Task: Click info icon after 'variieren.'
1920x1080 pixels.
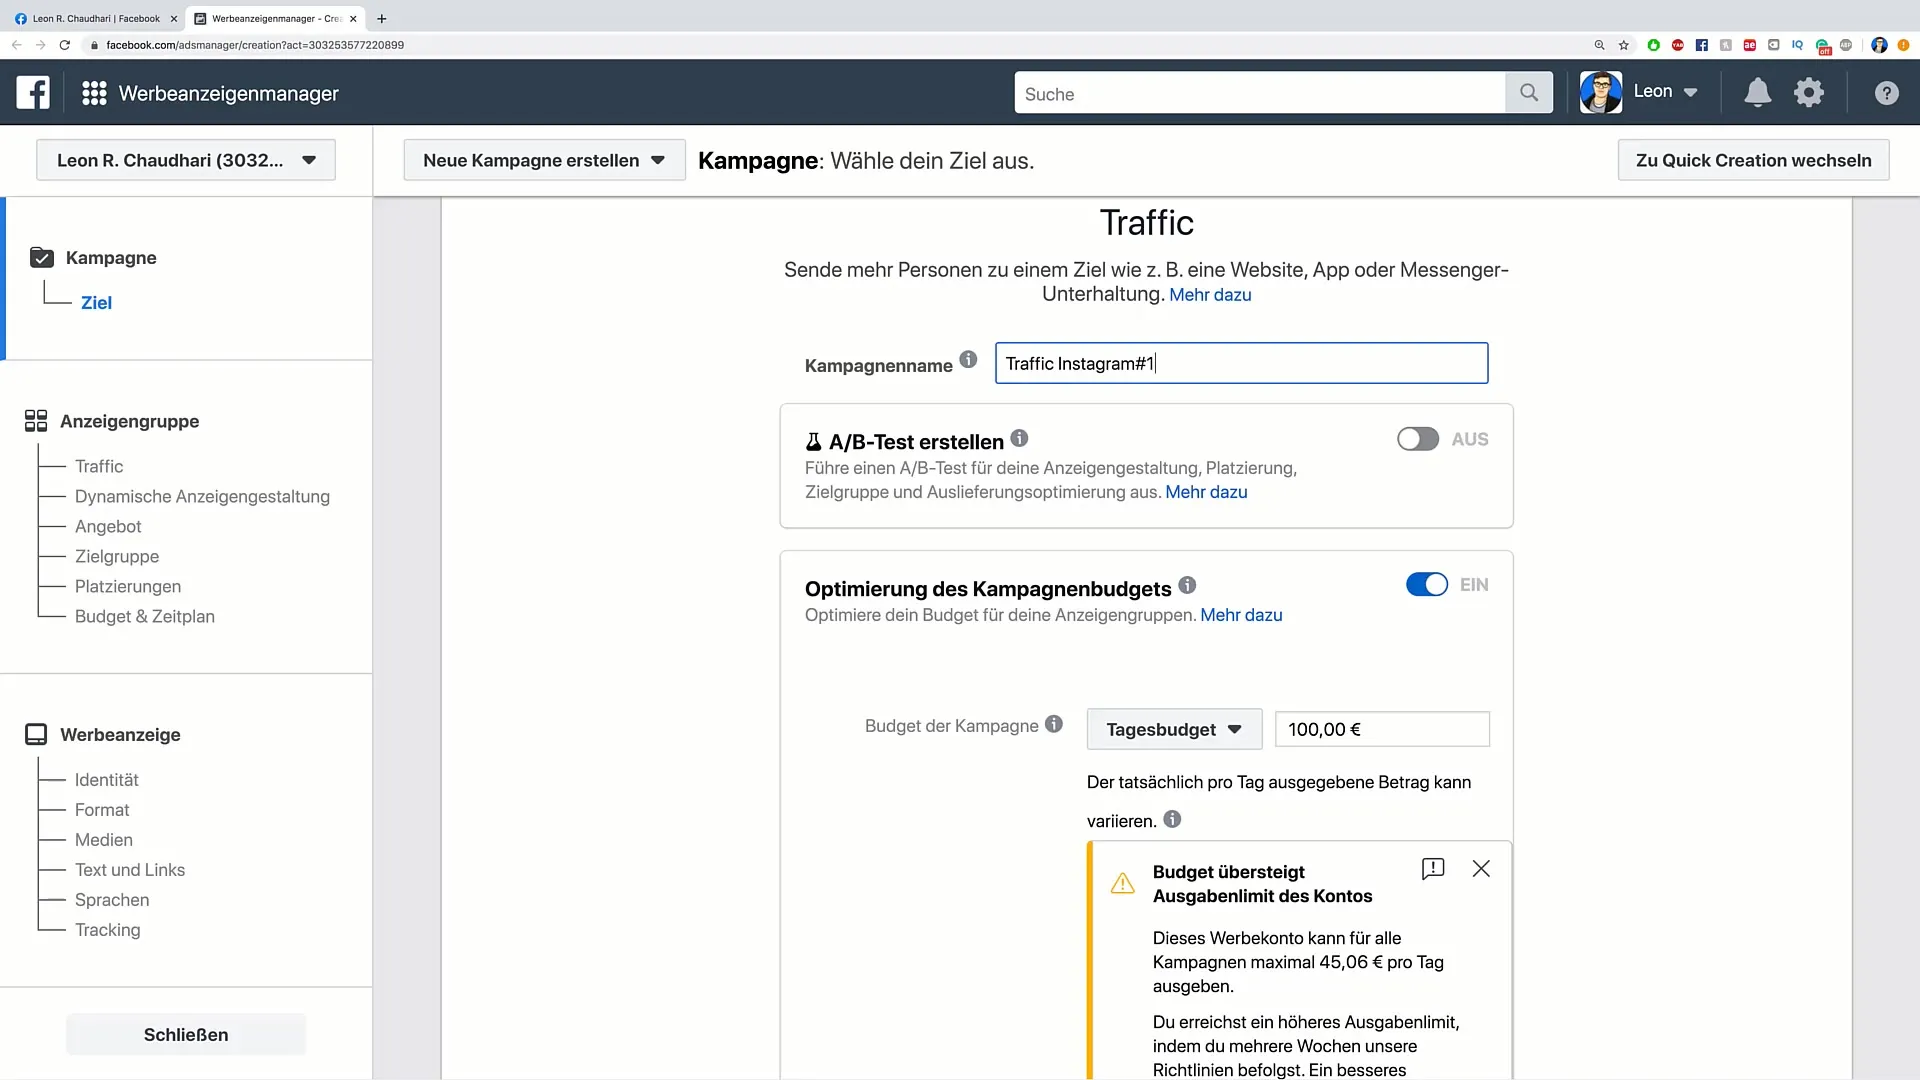Action: coord(1172,819)
